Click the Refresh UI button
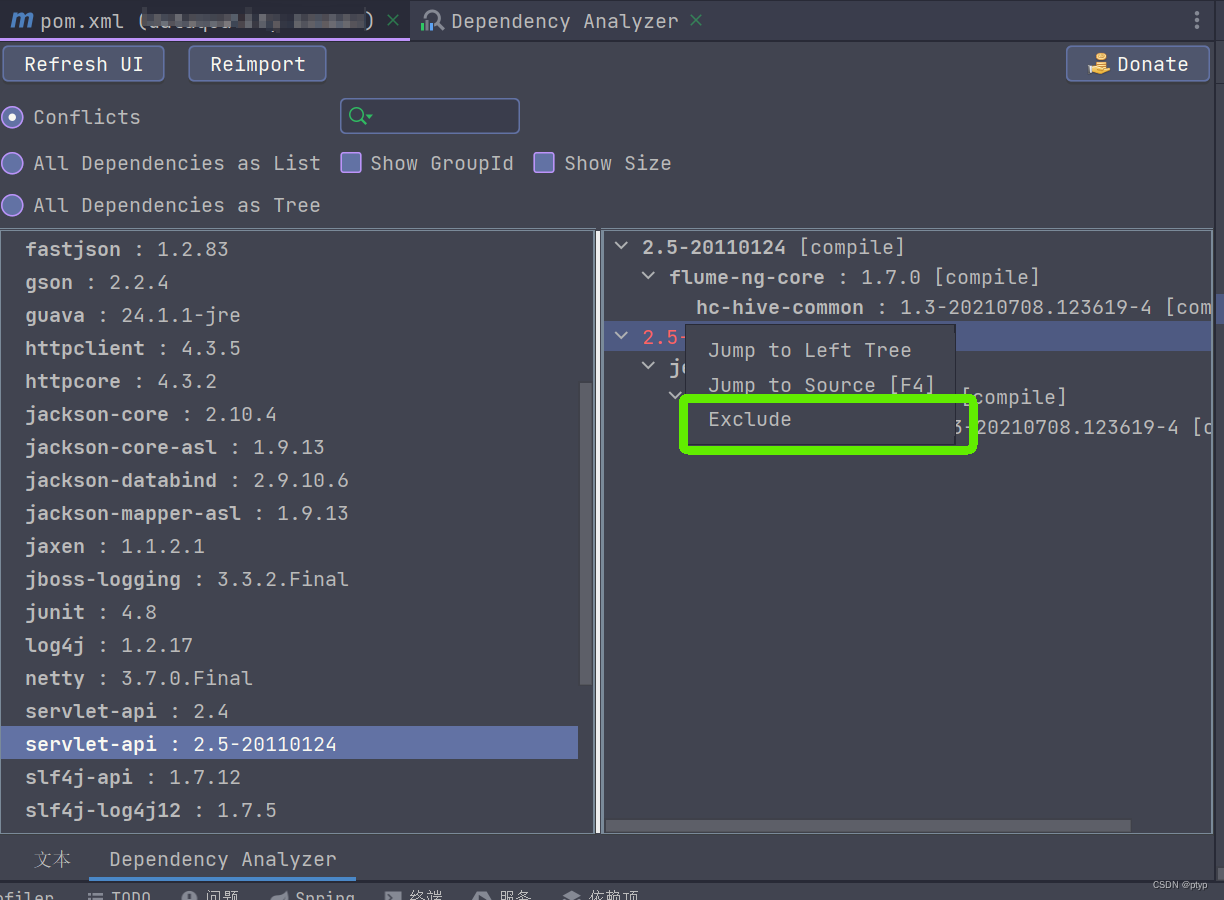Viewport: 1224px width, 900px height. 84,64
